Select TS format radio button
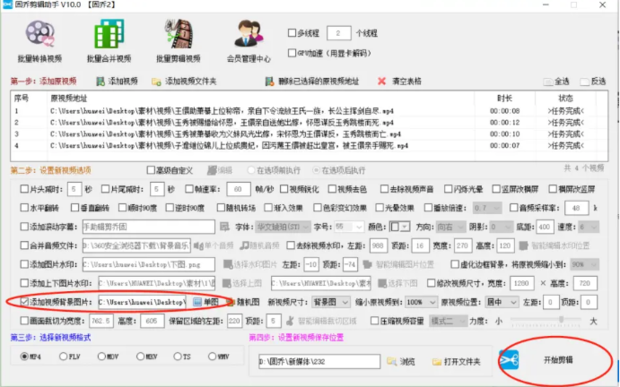 [x=178, y=357]
